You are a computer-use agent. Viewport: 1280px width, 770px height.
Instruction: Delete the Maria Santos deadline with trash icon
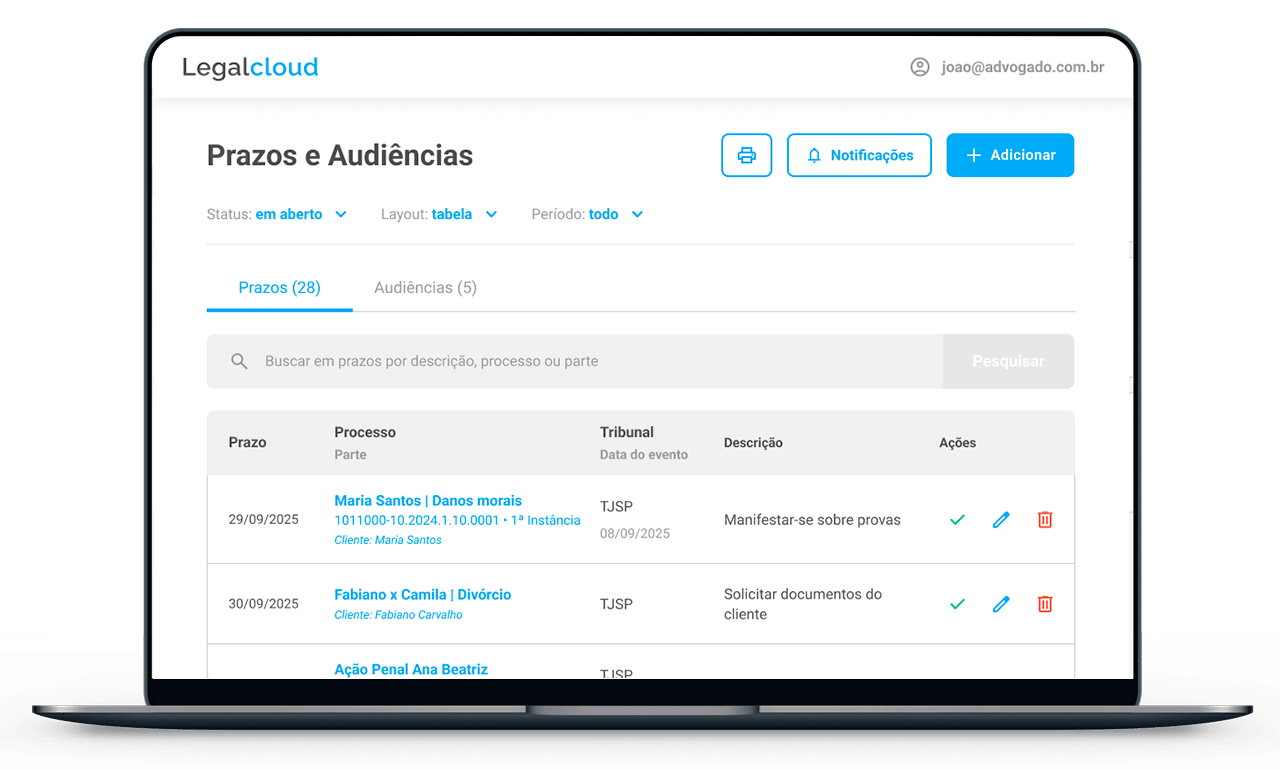(x=1044, y=519)
